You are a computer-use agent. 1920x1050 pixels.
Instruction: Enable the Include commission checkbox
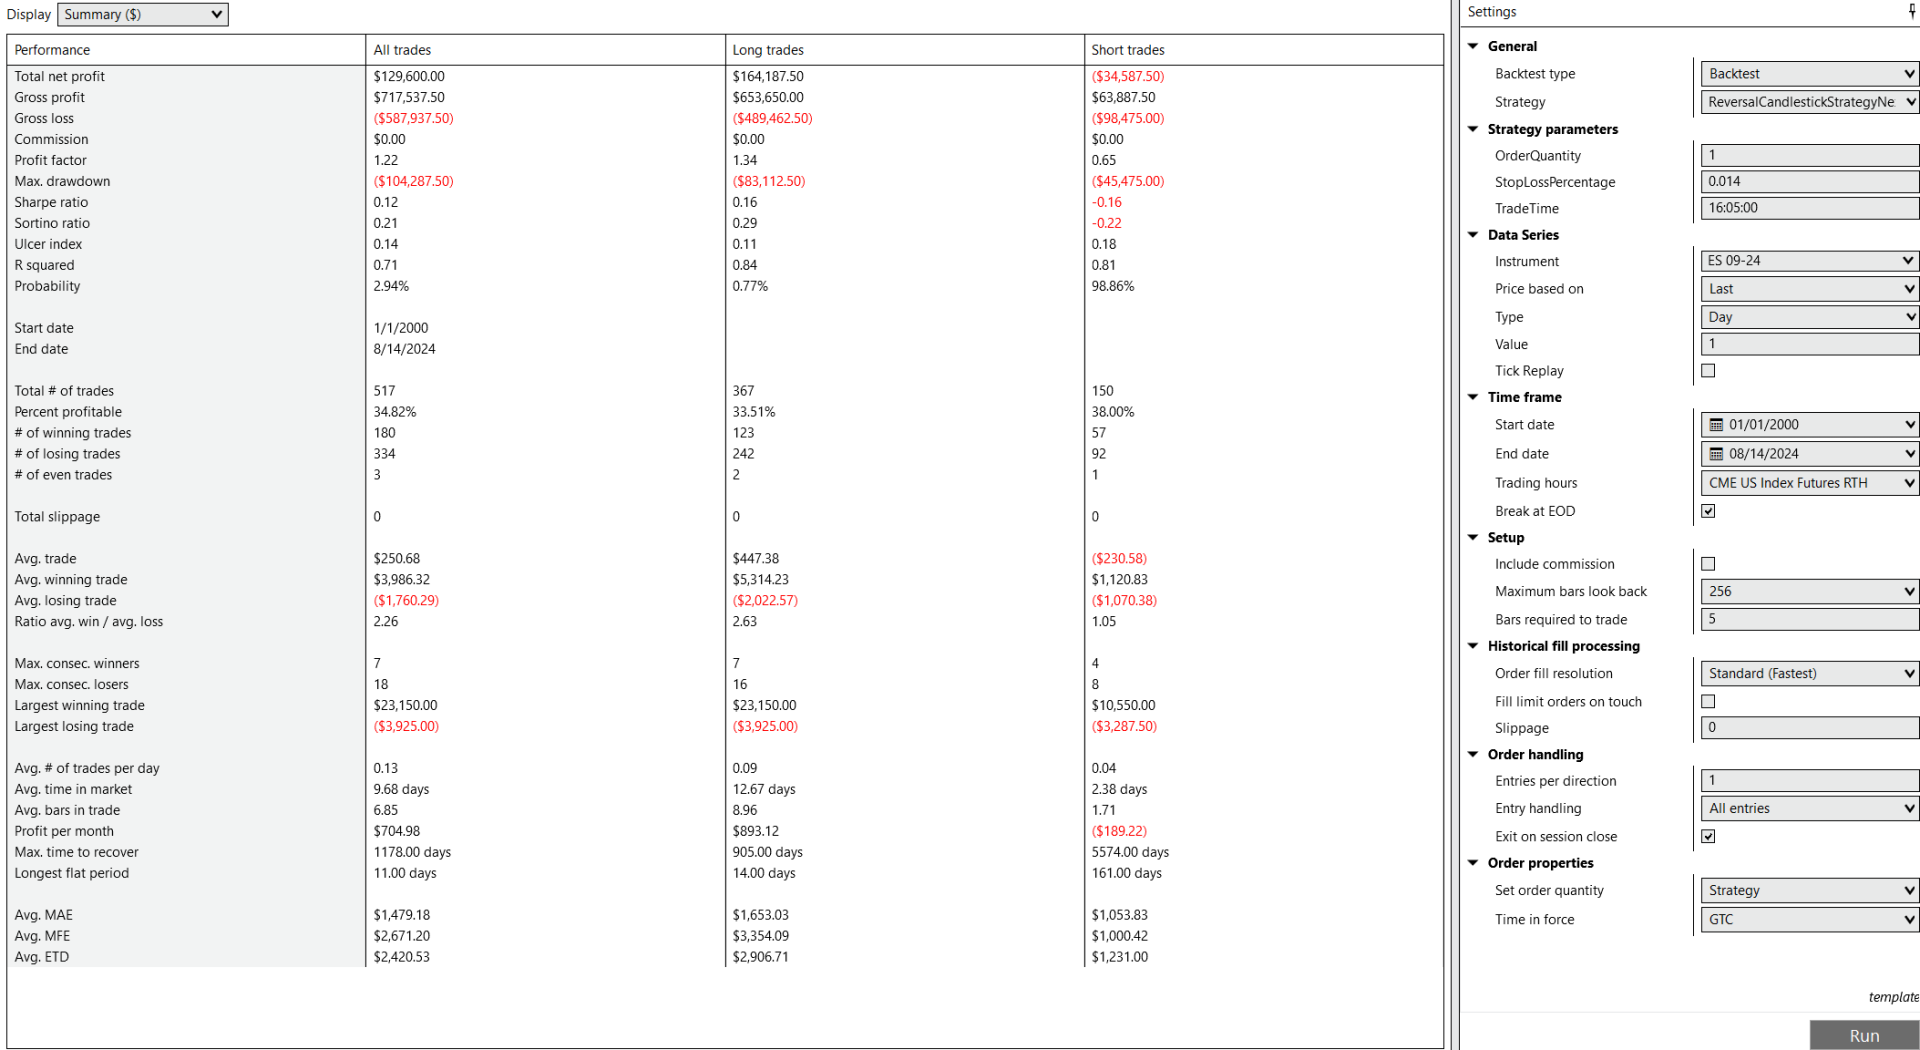(x=1708, y=564)
